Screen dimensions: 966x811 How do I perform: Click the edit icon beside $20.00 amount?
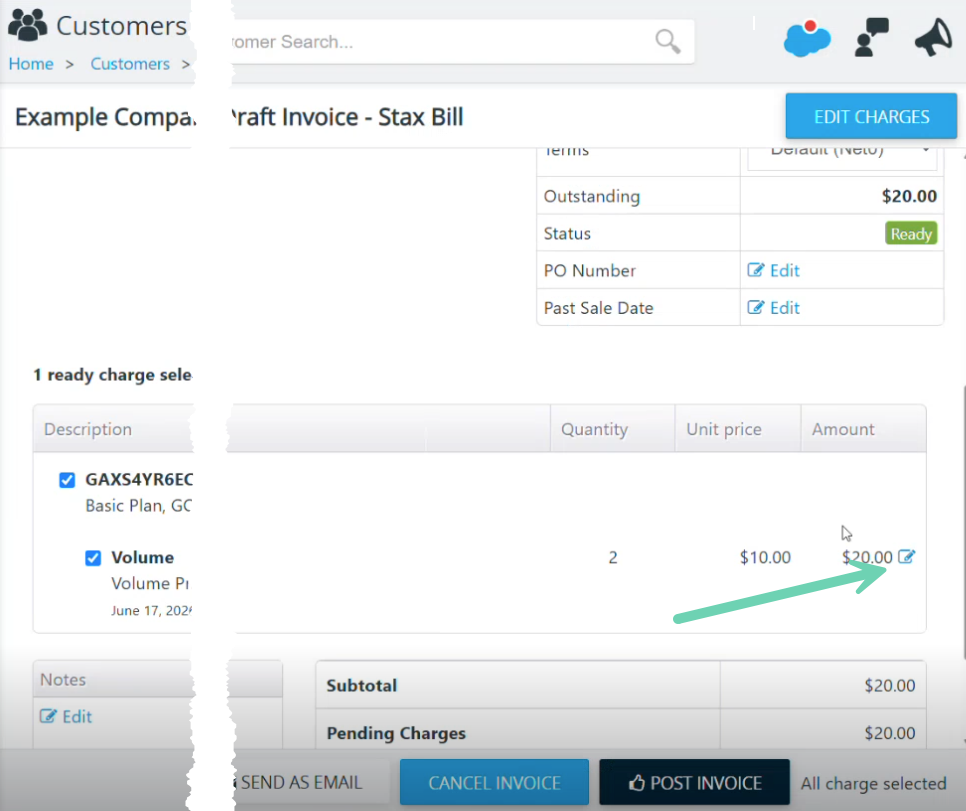pyautogui.click(x=906, y=557)
